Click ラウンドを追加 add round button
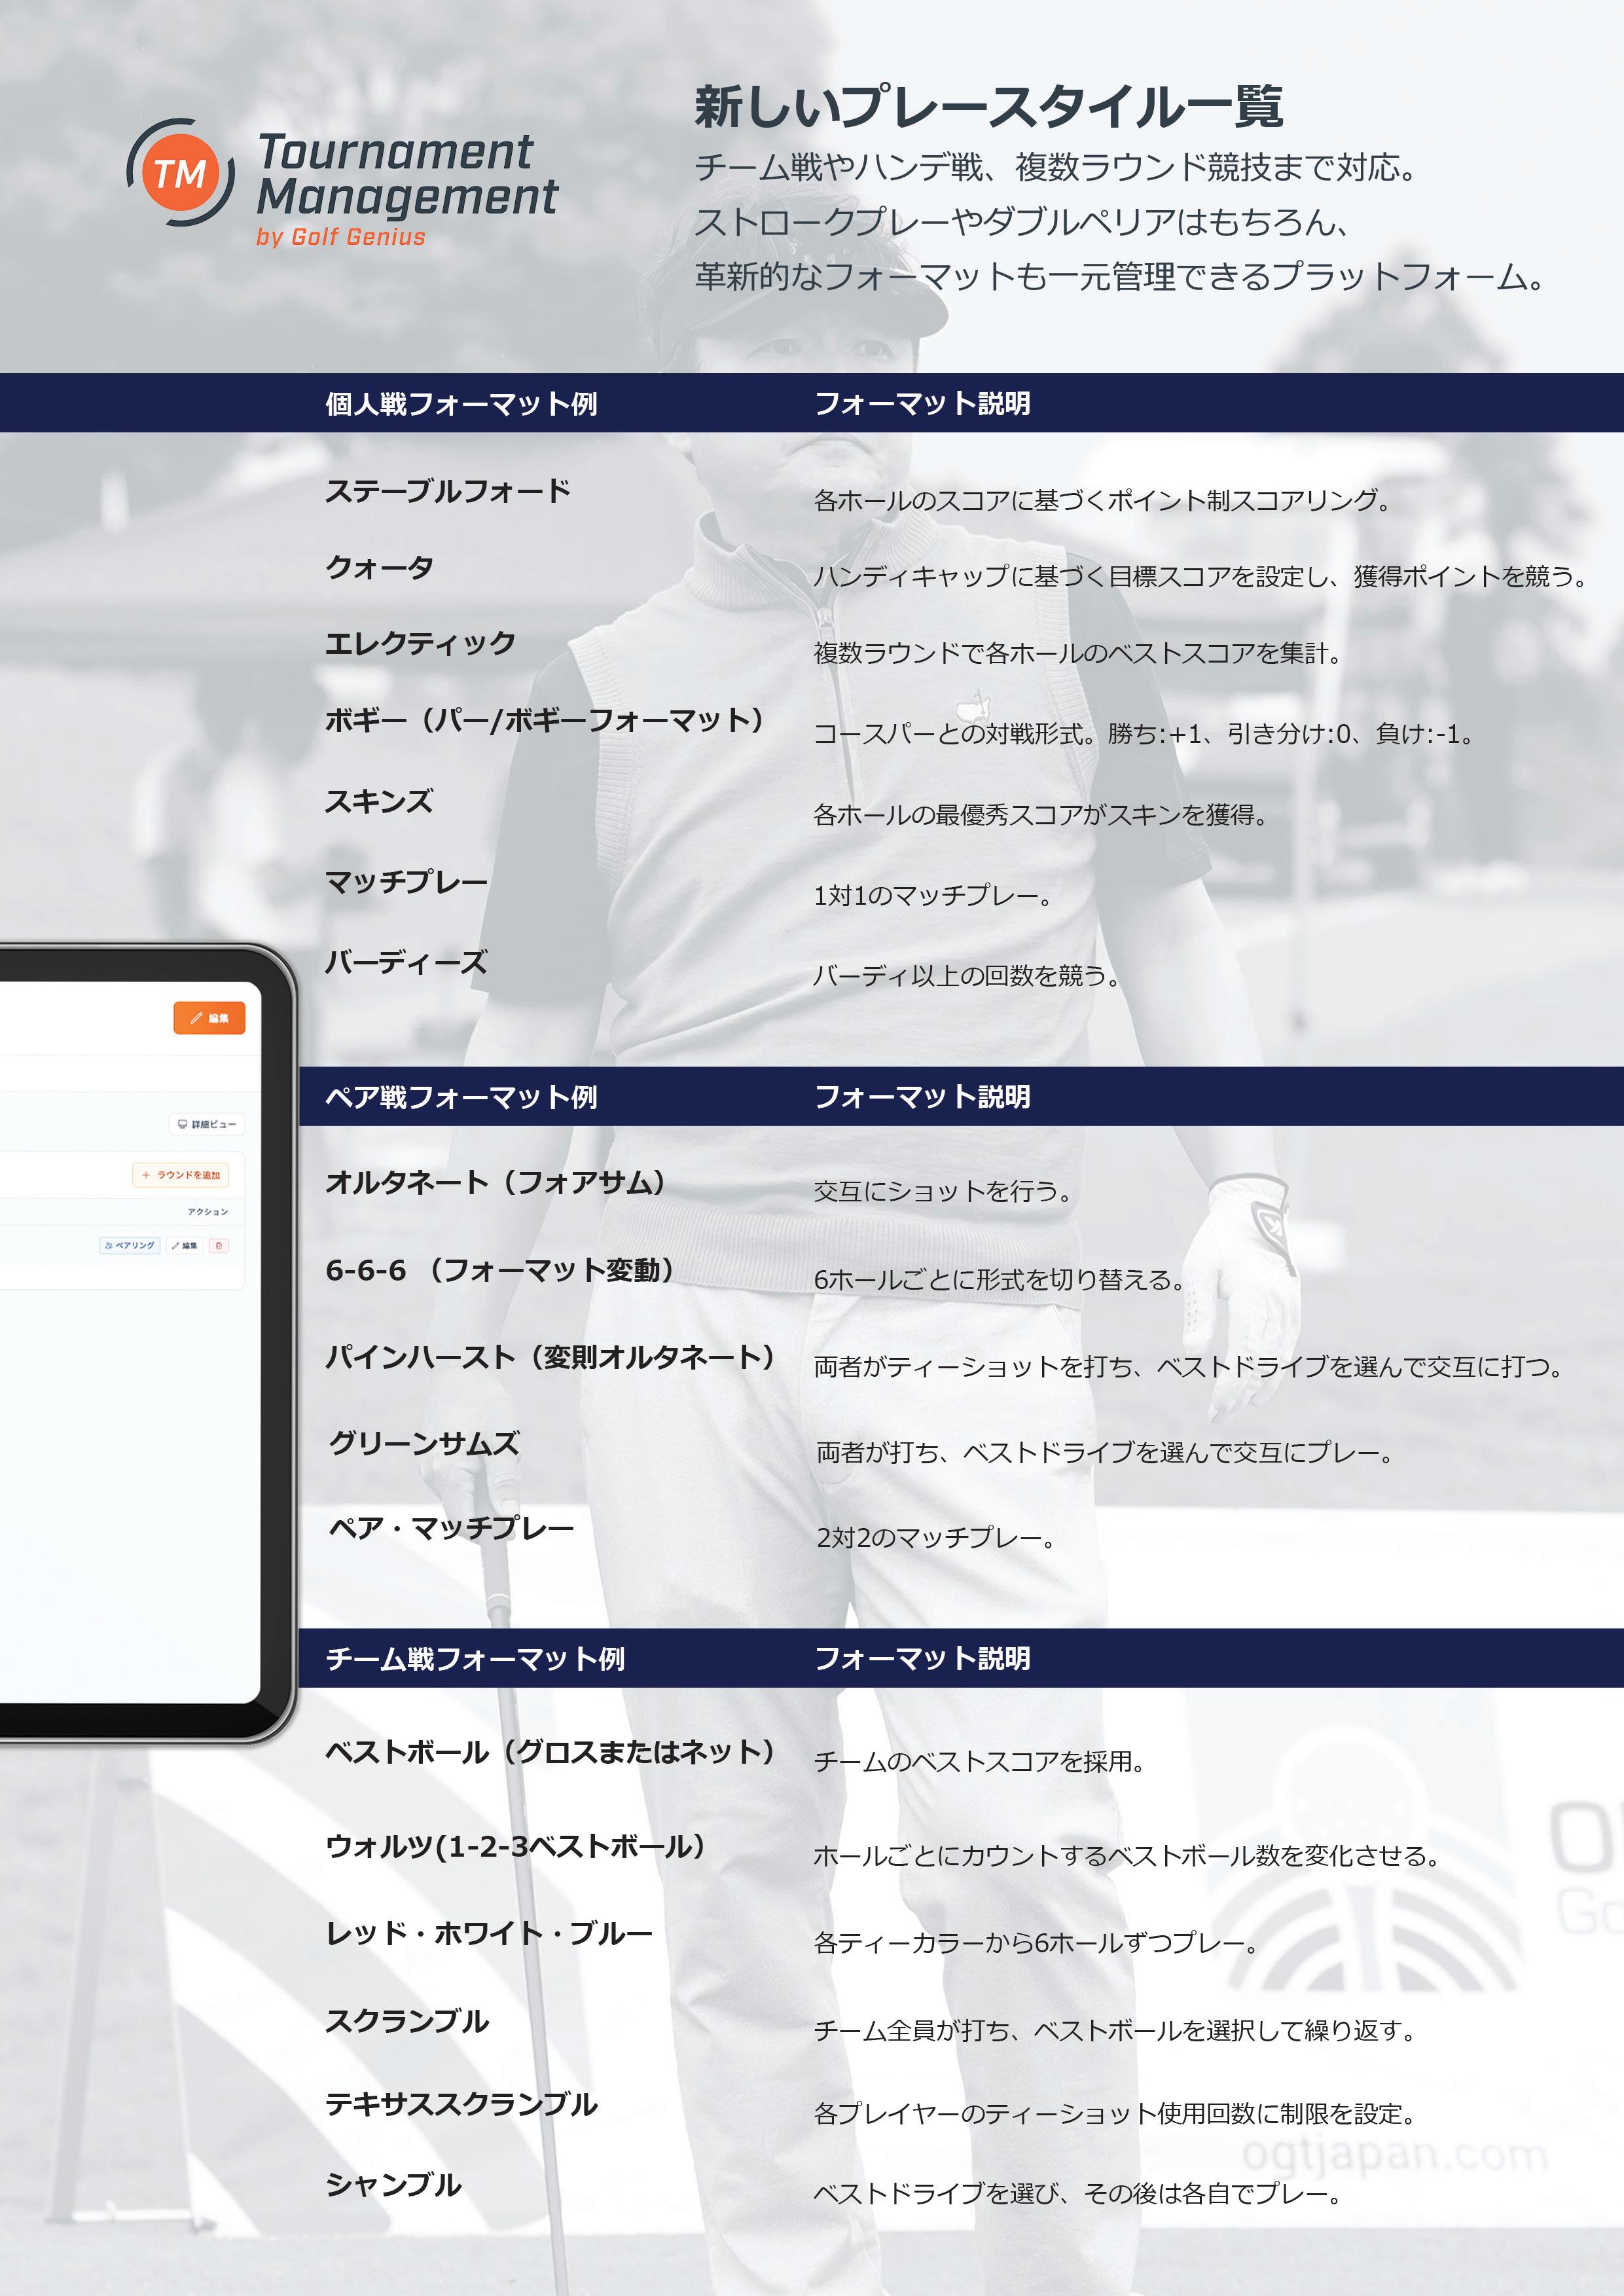1624x2296 pixels. (181, 1175)
